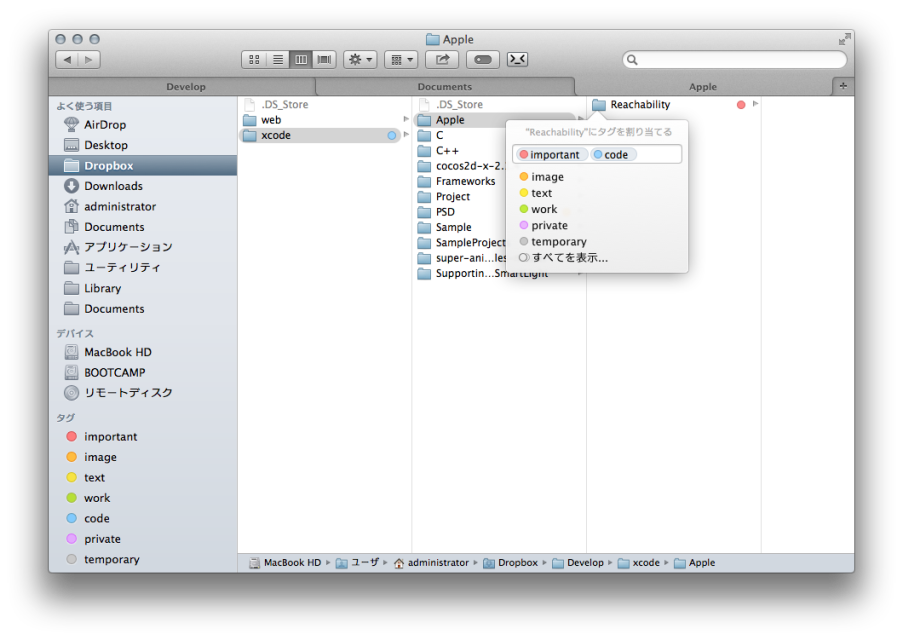
Task: Open the Arrange items dropdown
Action: pyautogui.click(x=401, y=60)
